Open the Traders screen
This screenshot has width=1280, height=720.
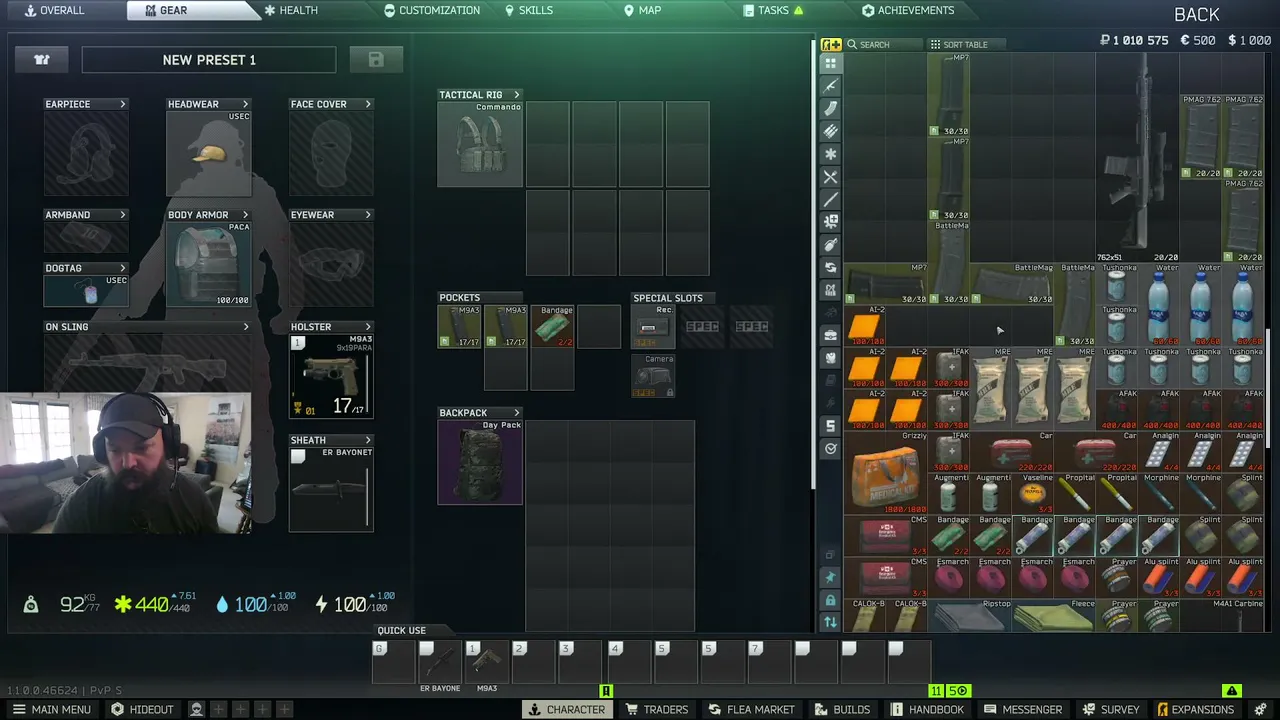tap(657, 709)
